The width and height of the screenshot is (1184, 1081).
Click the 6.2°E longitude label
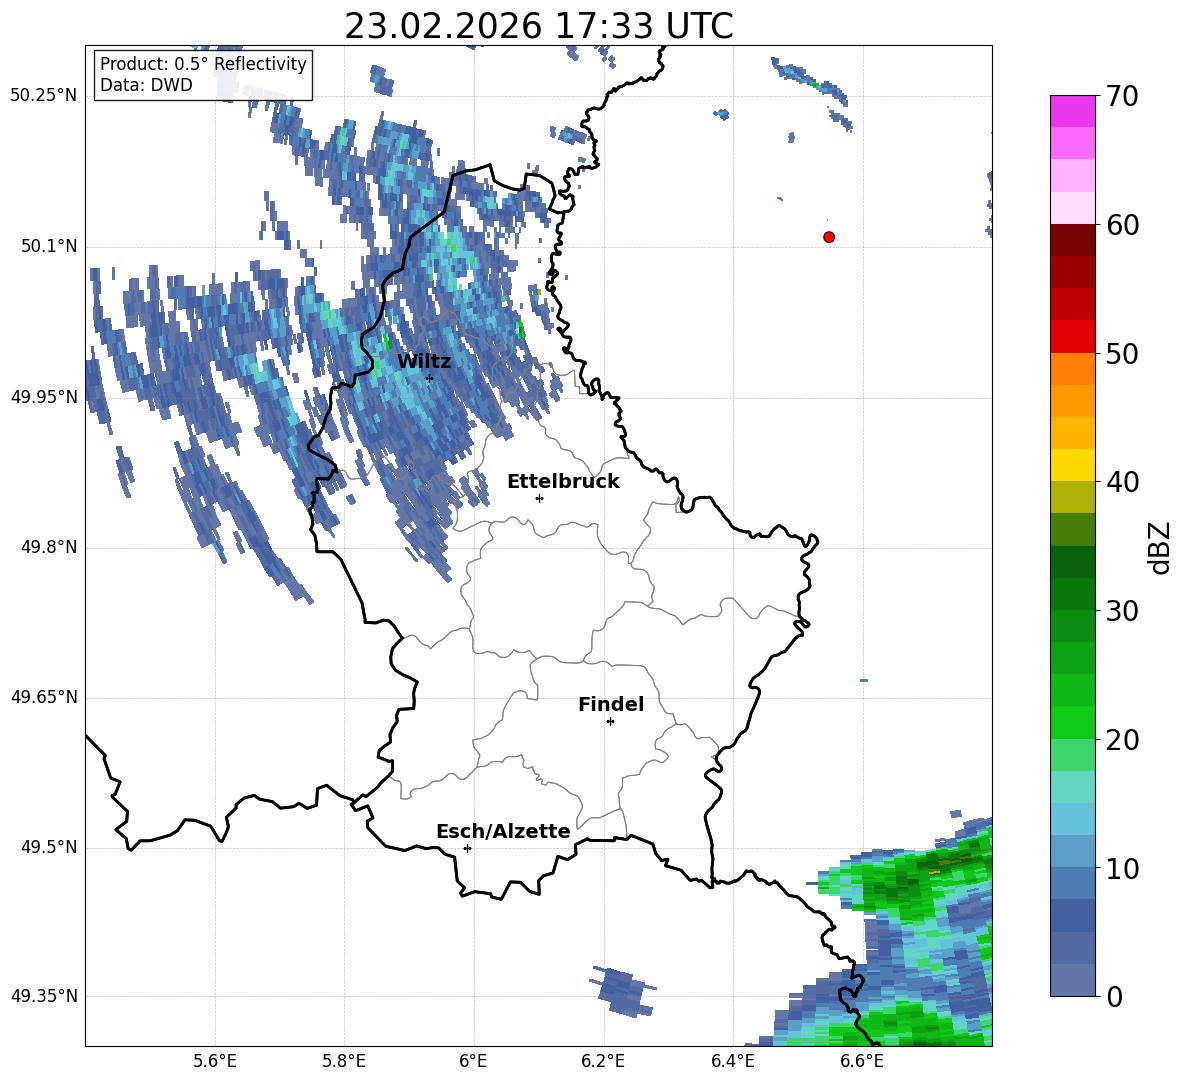click(x=603, y=1061)
